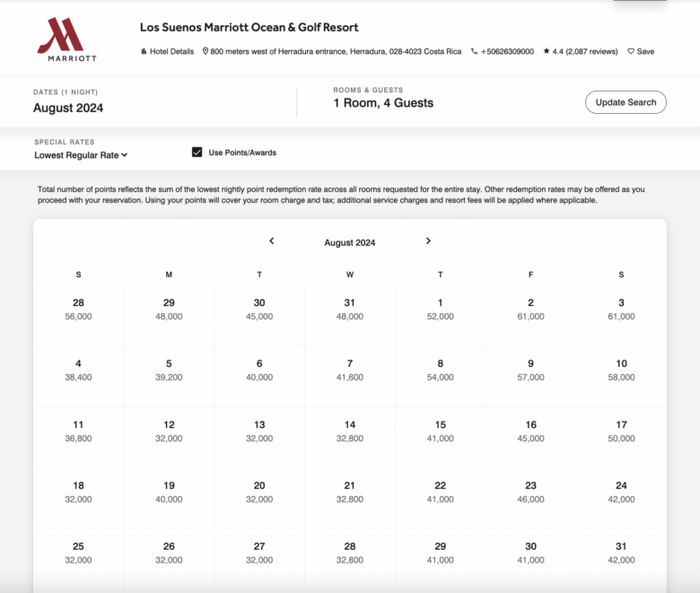Click the calendar's August 2024 month title

[350, 242]
